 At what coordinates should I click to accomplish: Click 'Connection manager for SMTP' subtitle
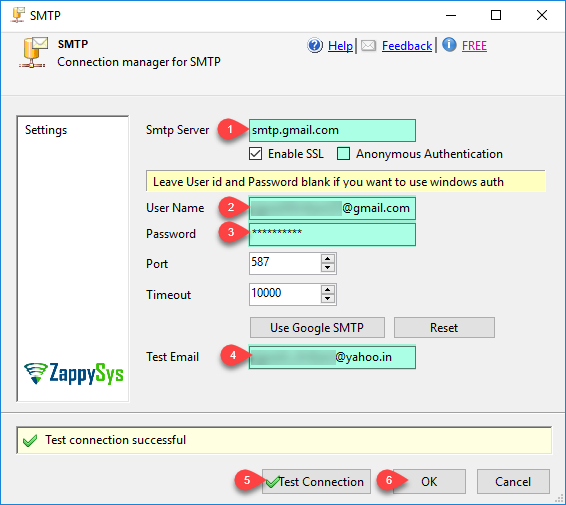[x=139, y=62]
